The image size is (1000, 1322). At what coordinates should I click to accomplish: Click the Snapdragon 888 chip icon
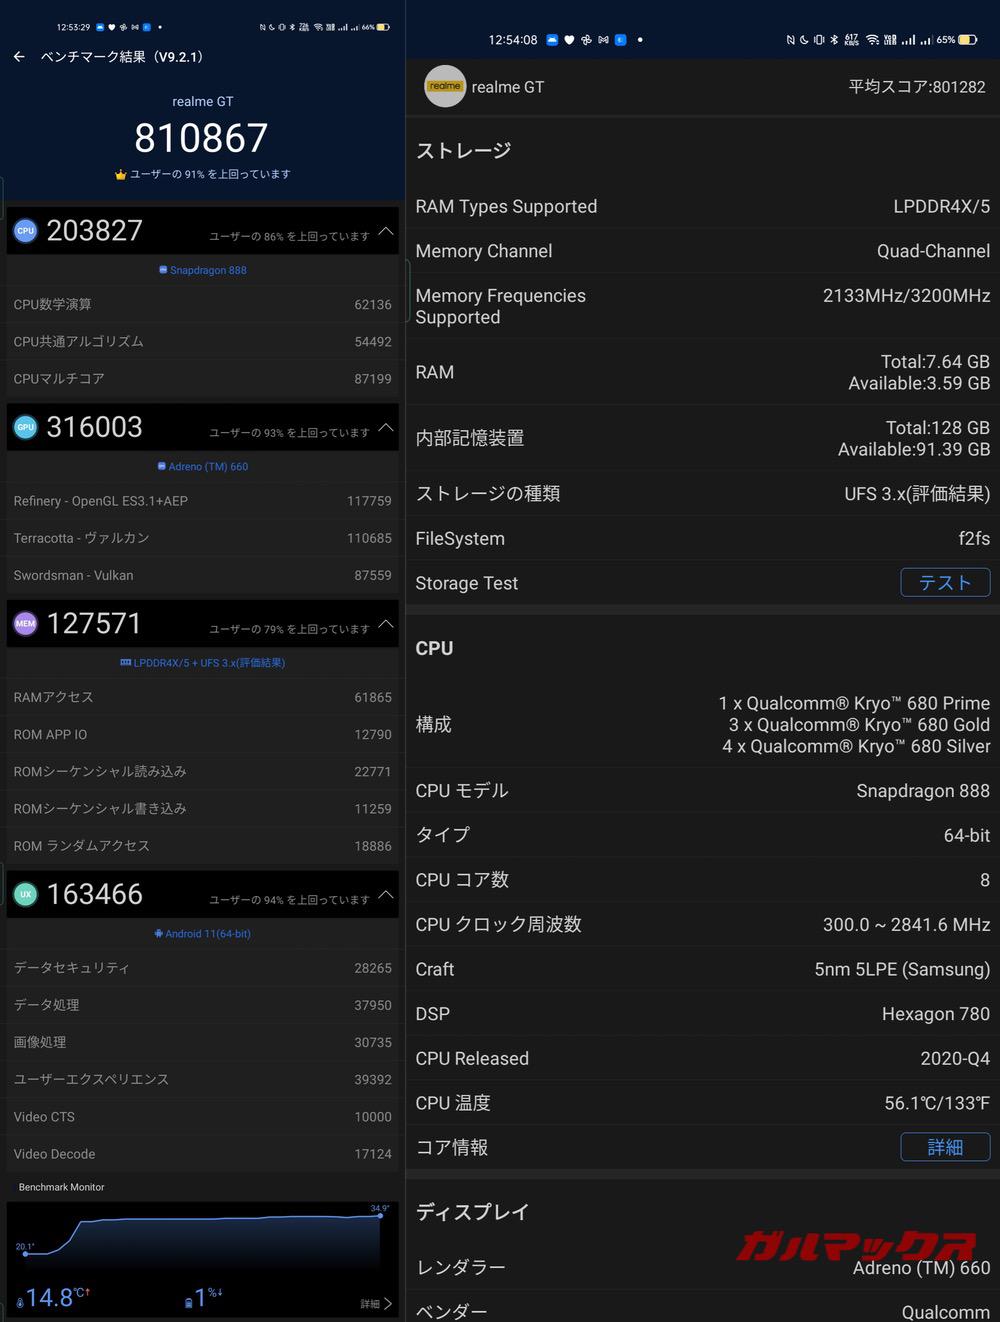(x=162, y=269)
